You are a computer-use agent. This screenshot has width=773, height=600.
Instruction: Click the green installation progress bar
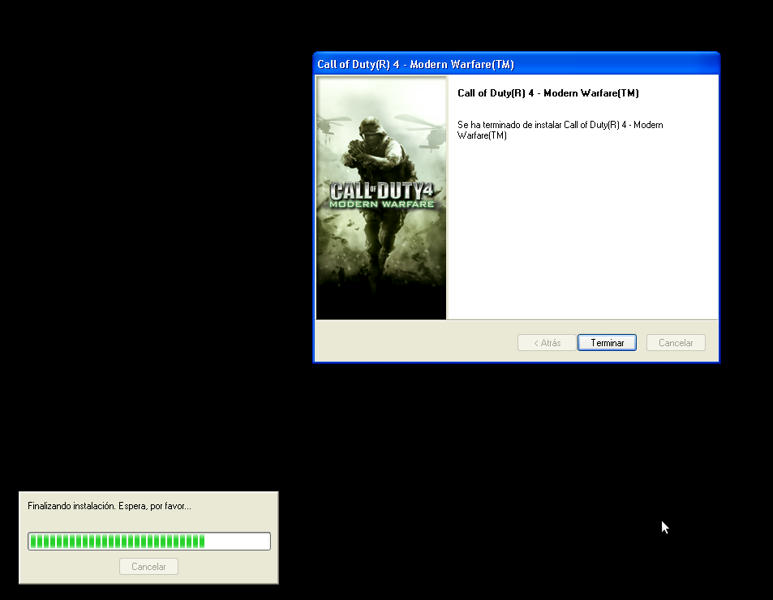pos(149,541)
